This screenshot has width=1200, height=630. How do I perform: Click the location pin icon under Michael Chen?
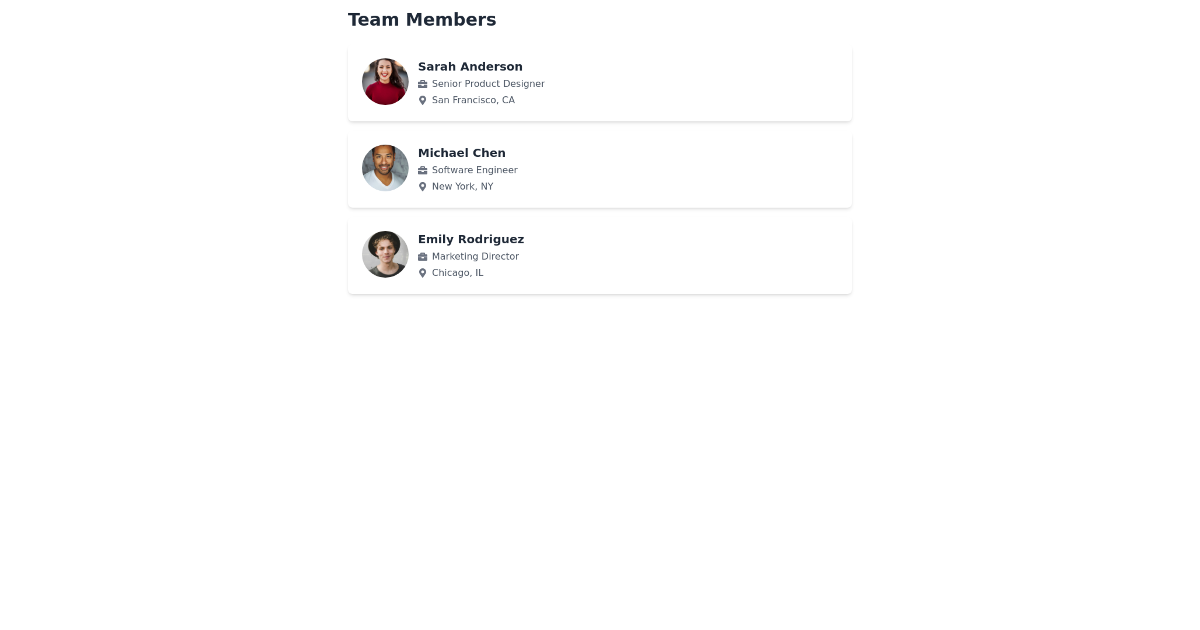tap(423, 186)
